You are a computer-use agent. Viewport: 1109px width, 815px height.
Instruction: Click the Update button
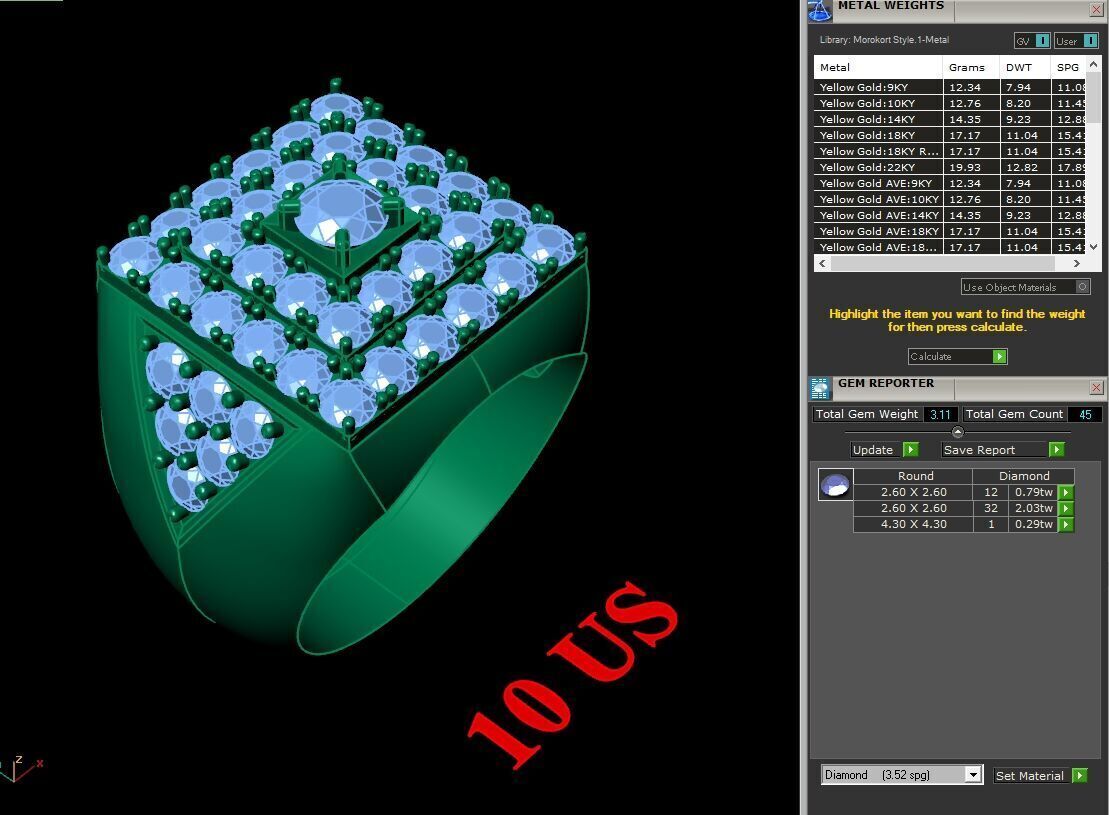click(x=884, y=449)
